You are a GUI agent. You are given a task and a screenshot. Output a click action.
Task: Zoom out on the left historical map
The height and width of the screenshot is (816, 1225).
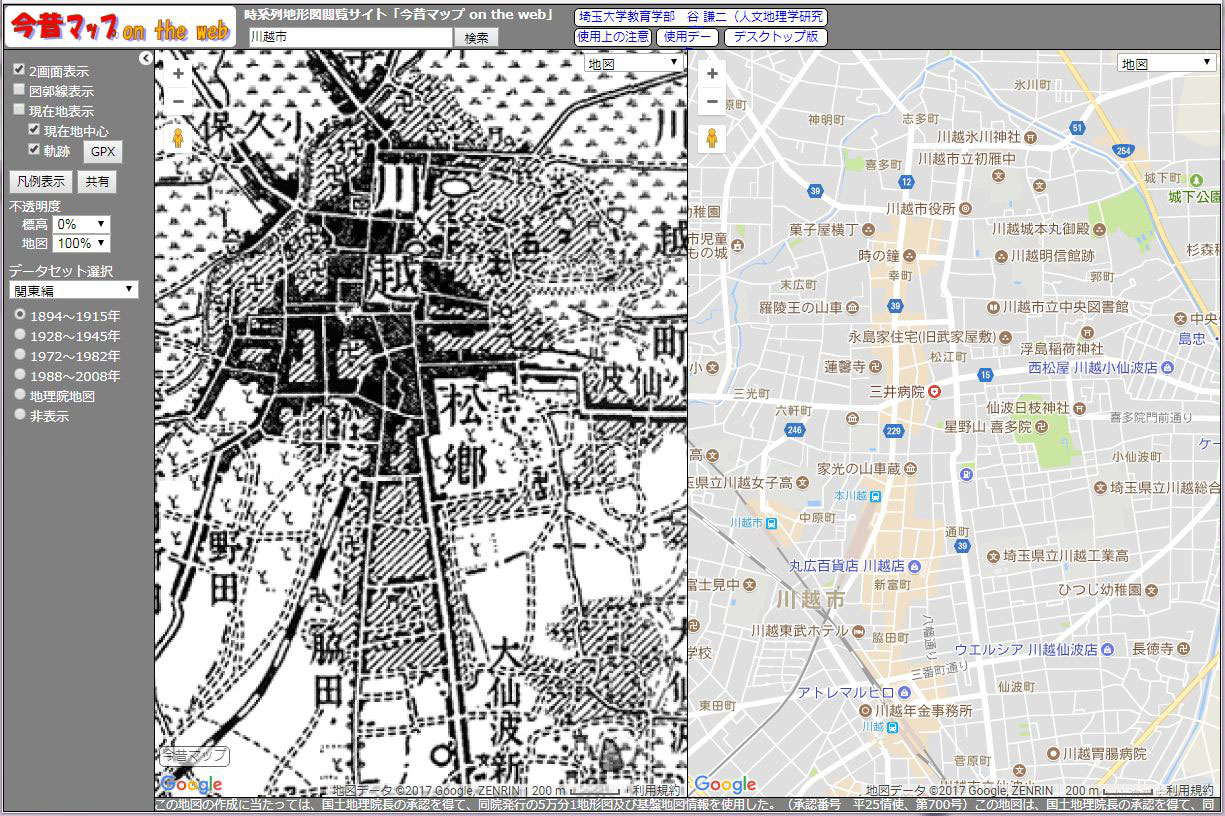tap(178, 101)
